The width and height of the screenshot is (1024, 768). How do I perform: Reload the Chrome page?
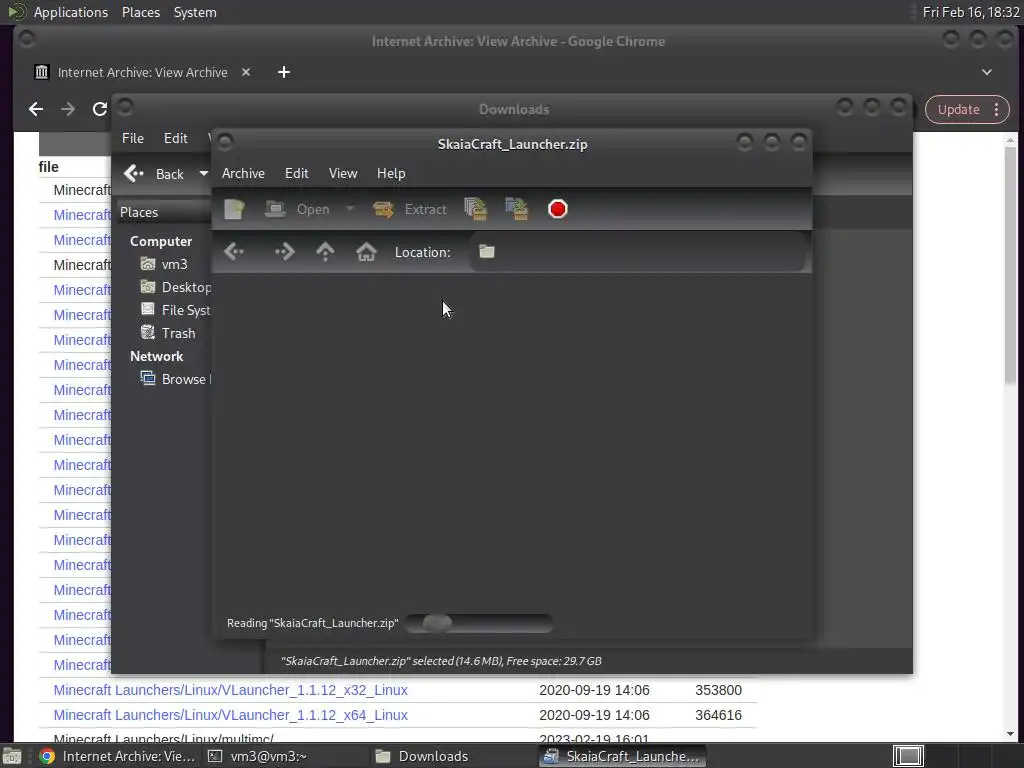click(99, 109)
